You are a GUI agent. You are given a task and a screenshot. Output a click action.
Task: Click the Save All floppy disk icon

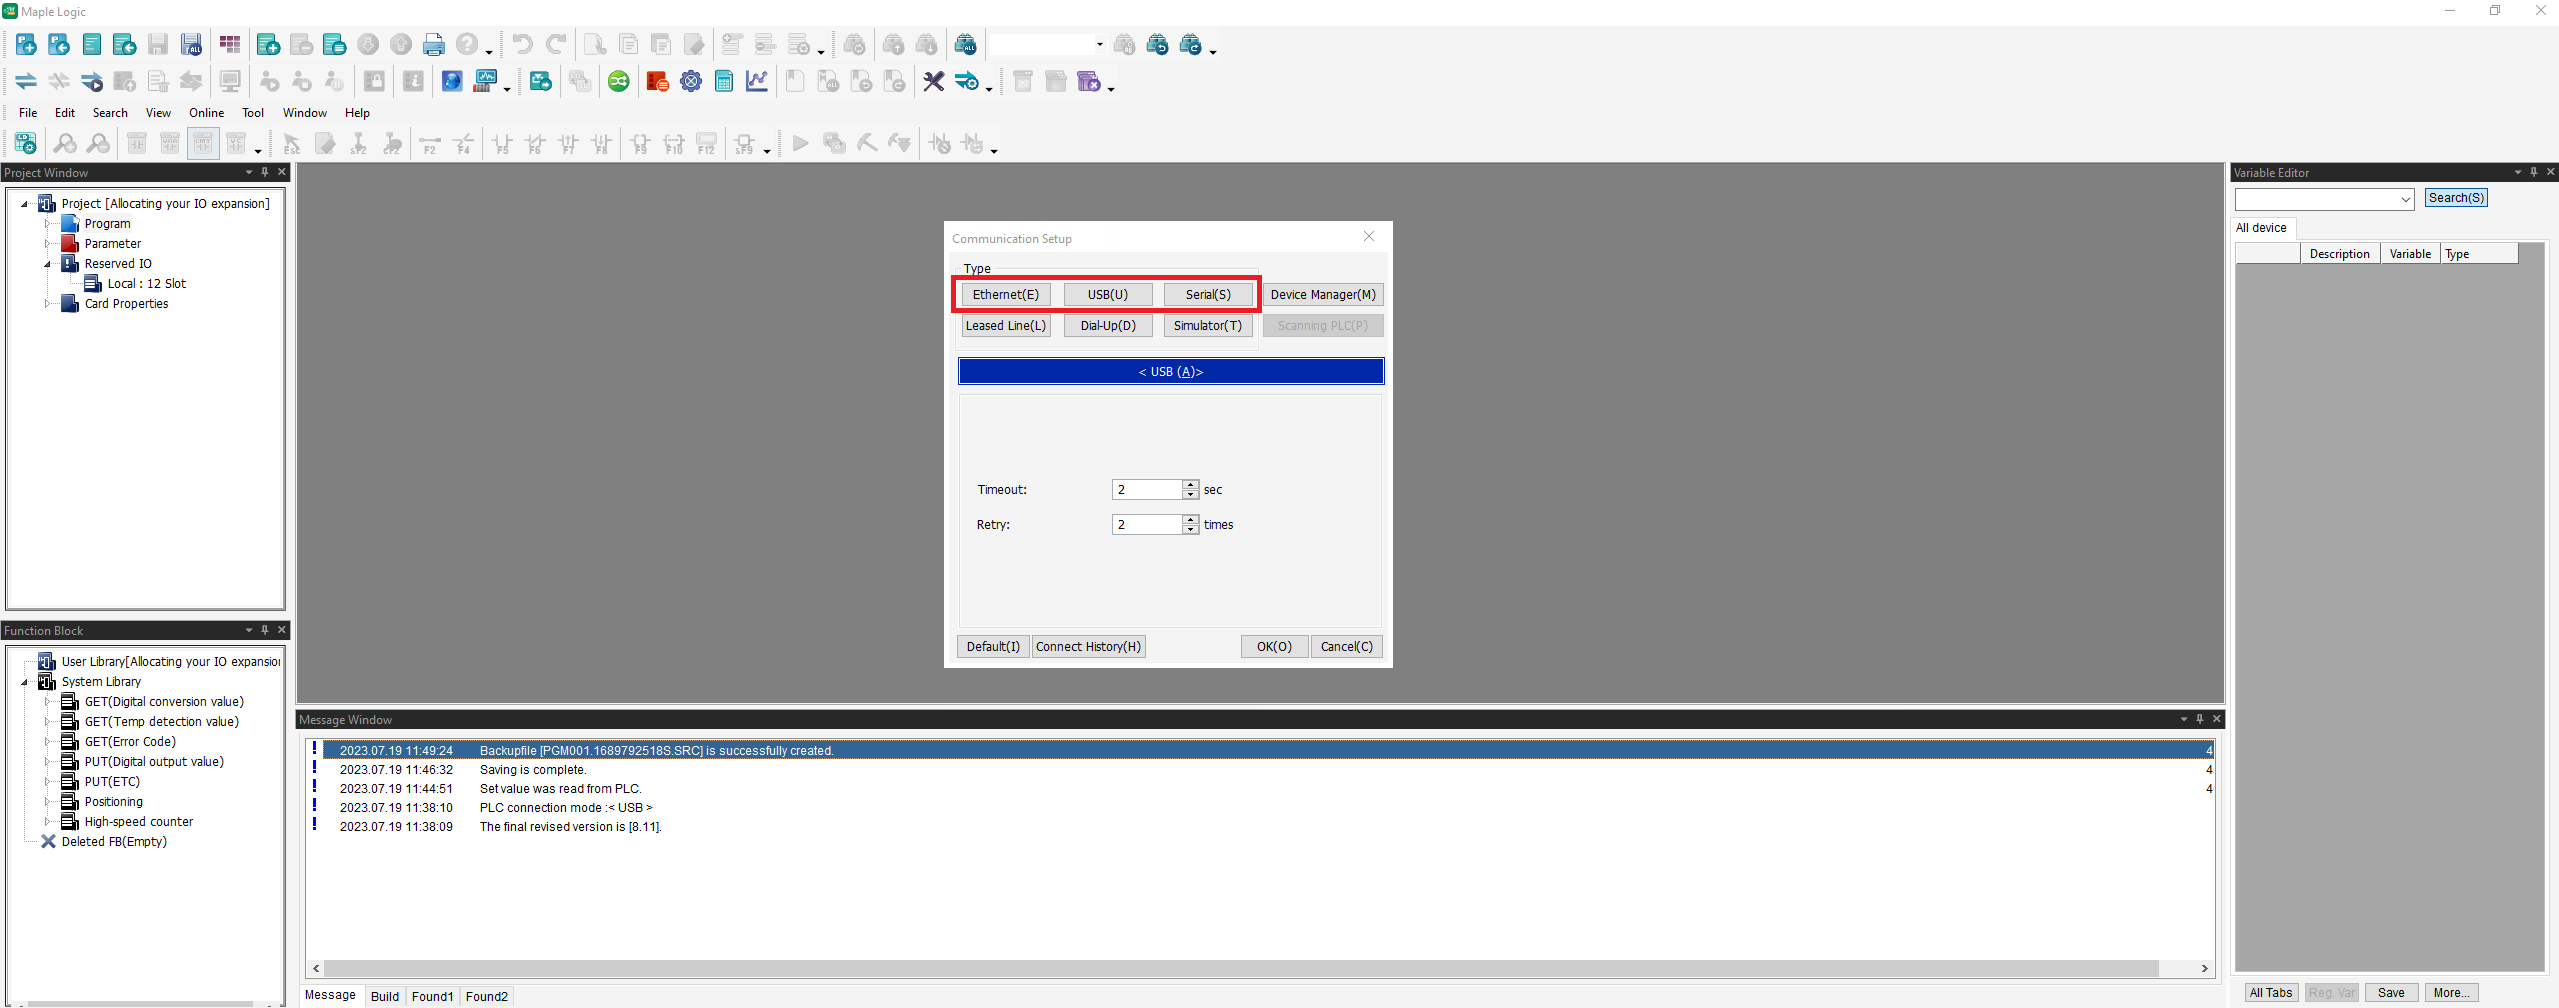pos(191,45)
